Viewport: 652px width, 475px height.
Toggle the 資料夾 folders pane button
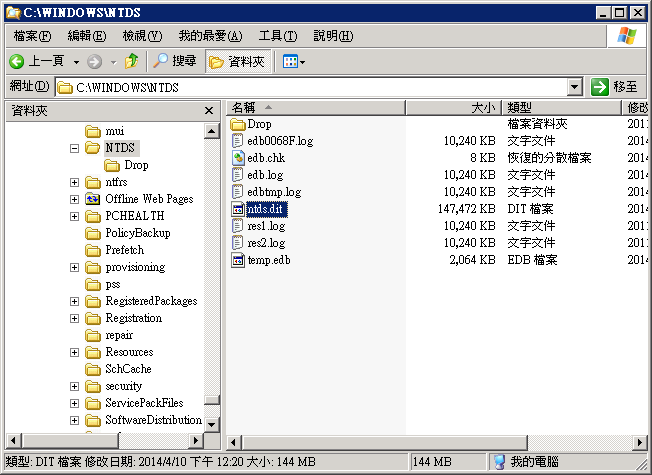pos(238,62)
